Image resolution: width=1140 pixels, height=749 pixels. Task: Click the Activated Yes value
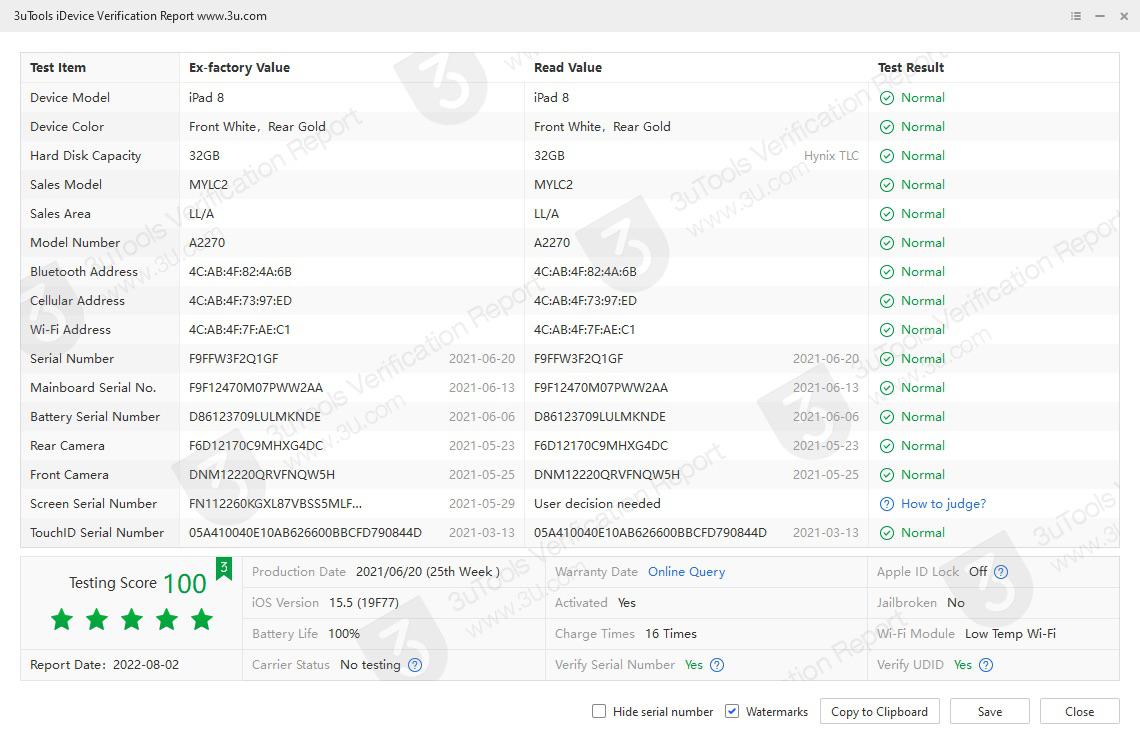626,603
